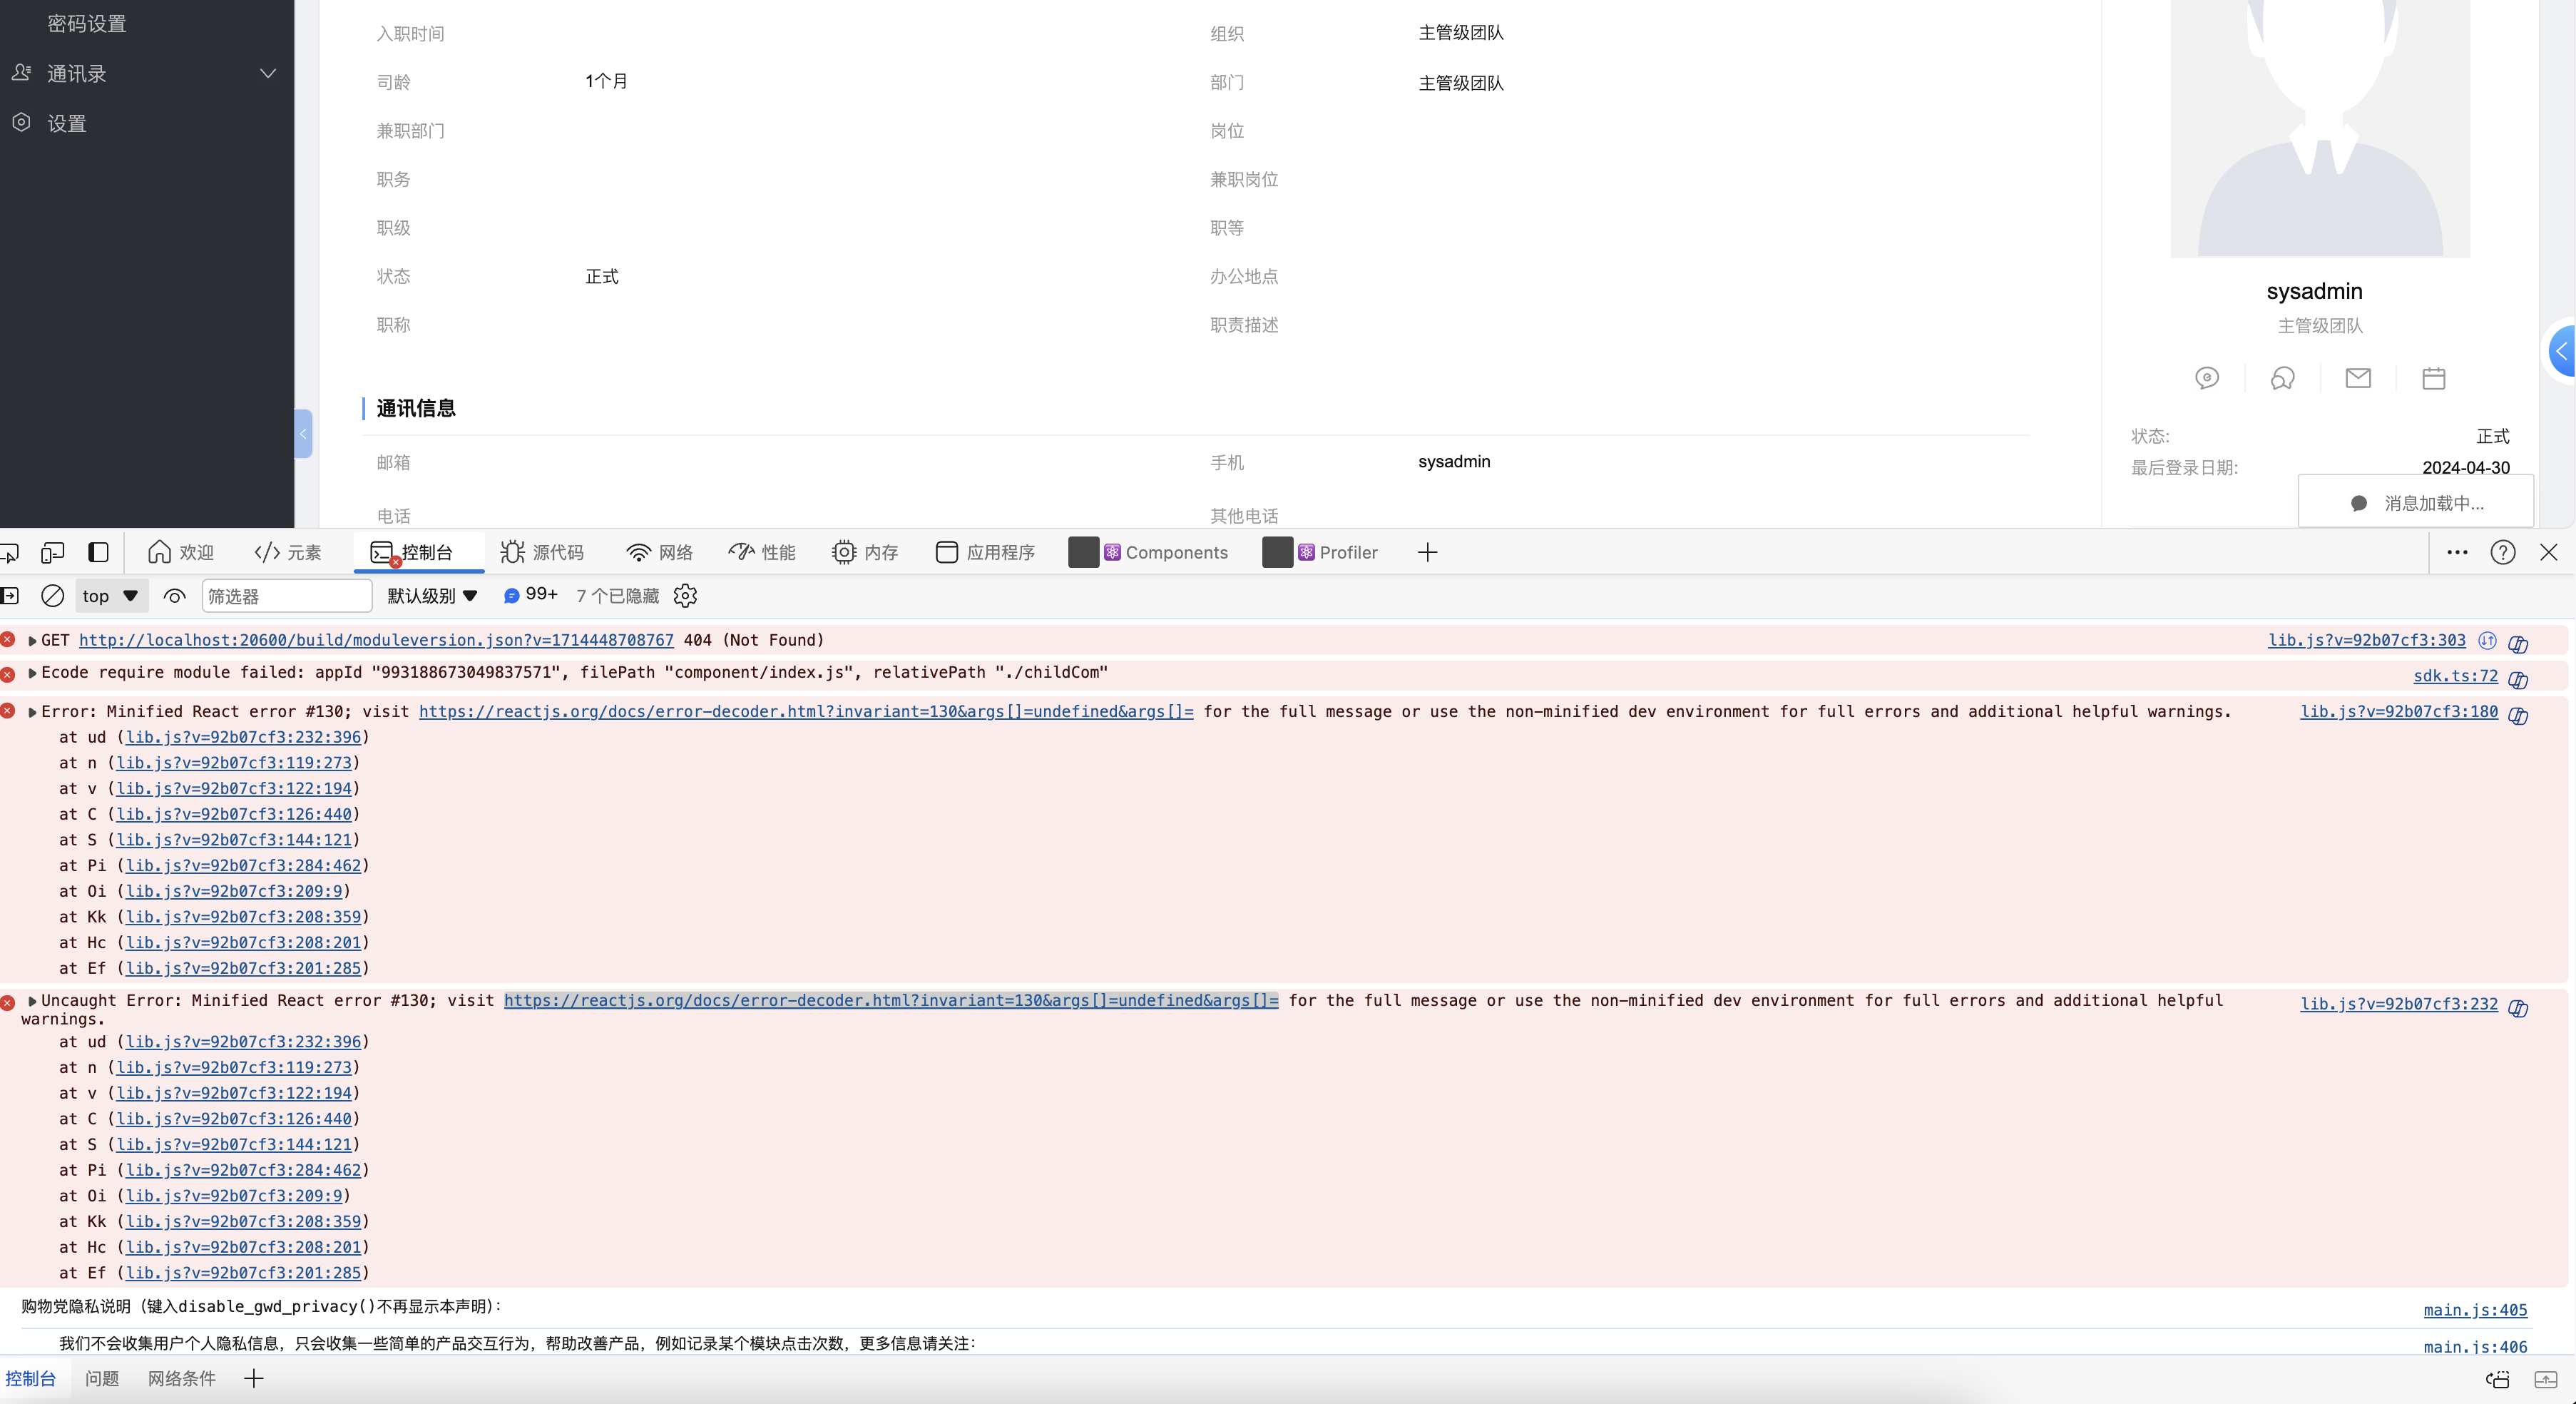
Task: Start a chat with sysadmin via chat bubbles icon
Action: 2283,378
